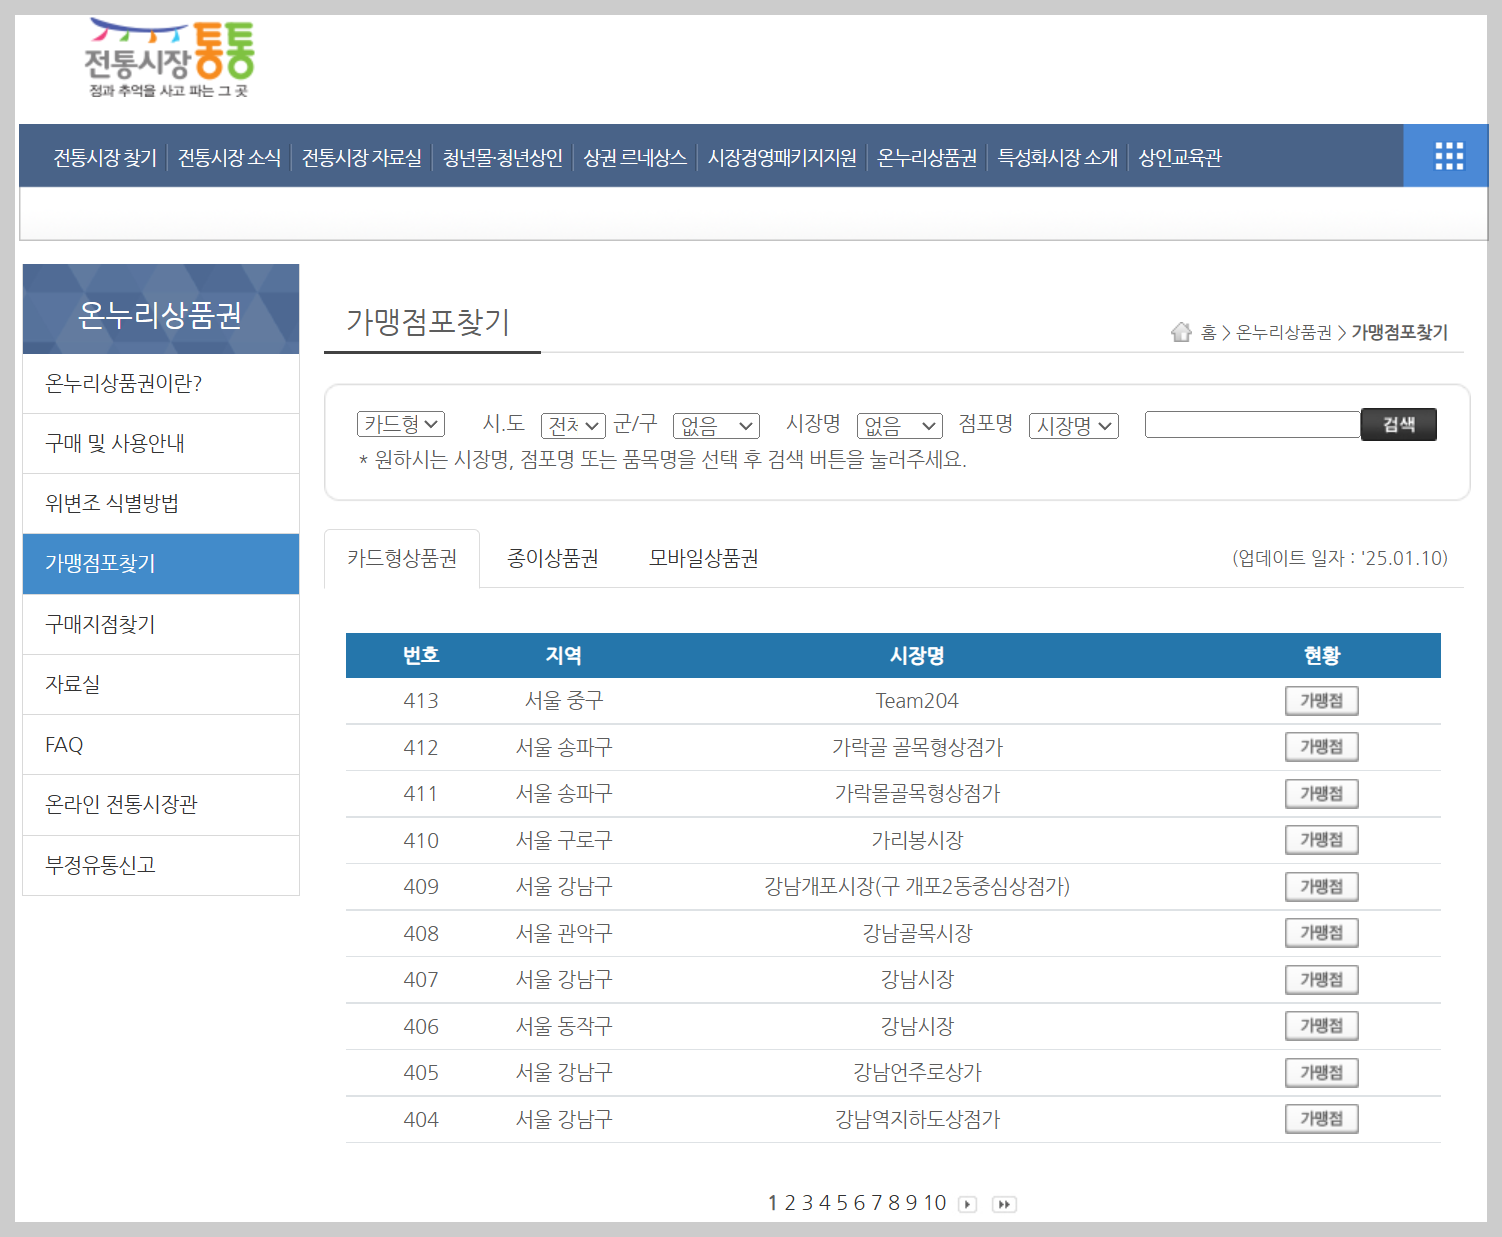The width and height of the screenshot is (1502, 1237).
Task: Click 가맹점 button in row 407
Action: (1321, 980)
